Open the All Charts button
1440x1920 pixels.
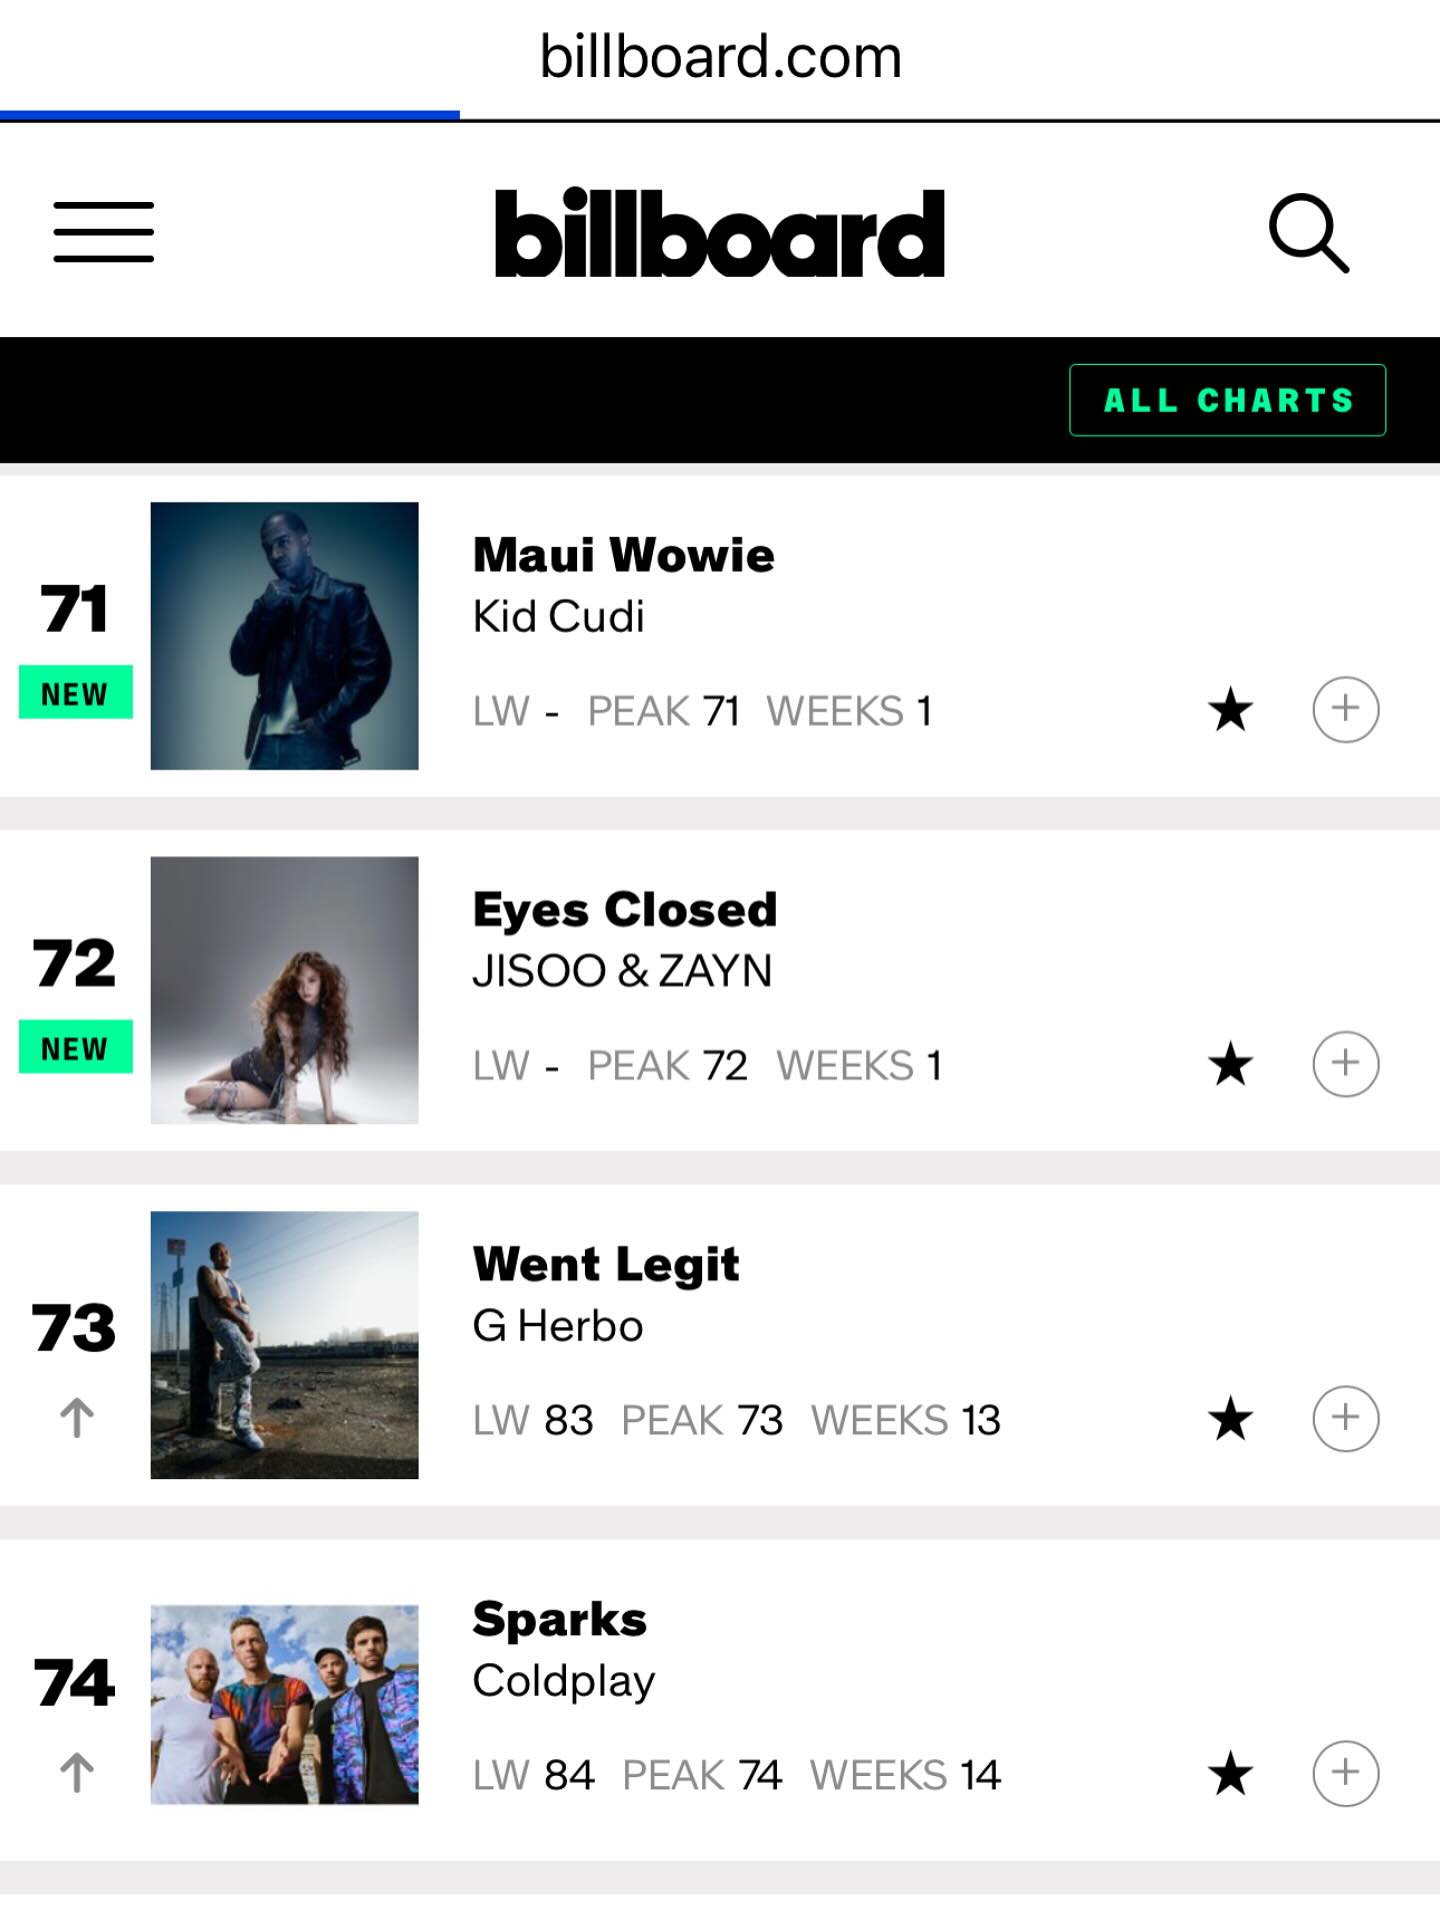tap(1227, 400)
